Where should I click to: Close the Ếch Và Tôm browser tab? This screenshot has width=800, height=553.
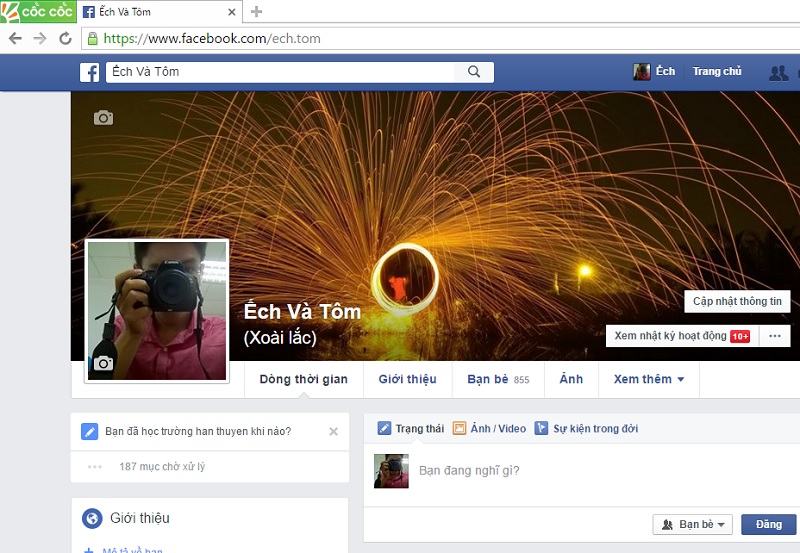[232, 12]
